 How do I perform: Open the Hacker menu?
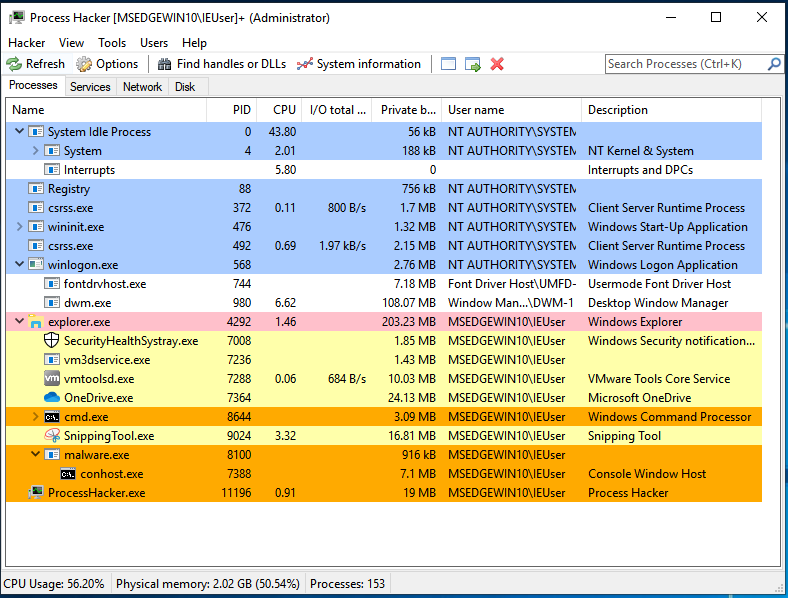pos(27,43)
